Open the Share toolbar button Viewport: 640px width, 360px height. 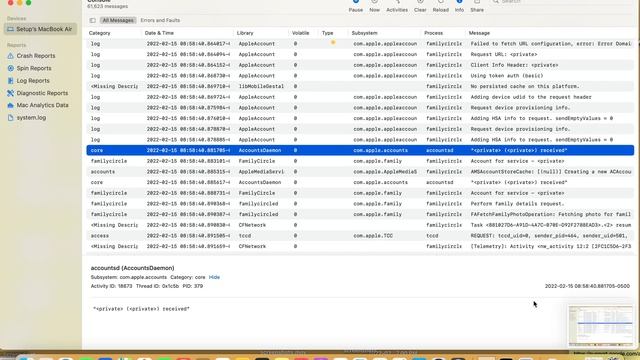point(477,6)
